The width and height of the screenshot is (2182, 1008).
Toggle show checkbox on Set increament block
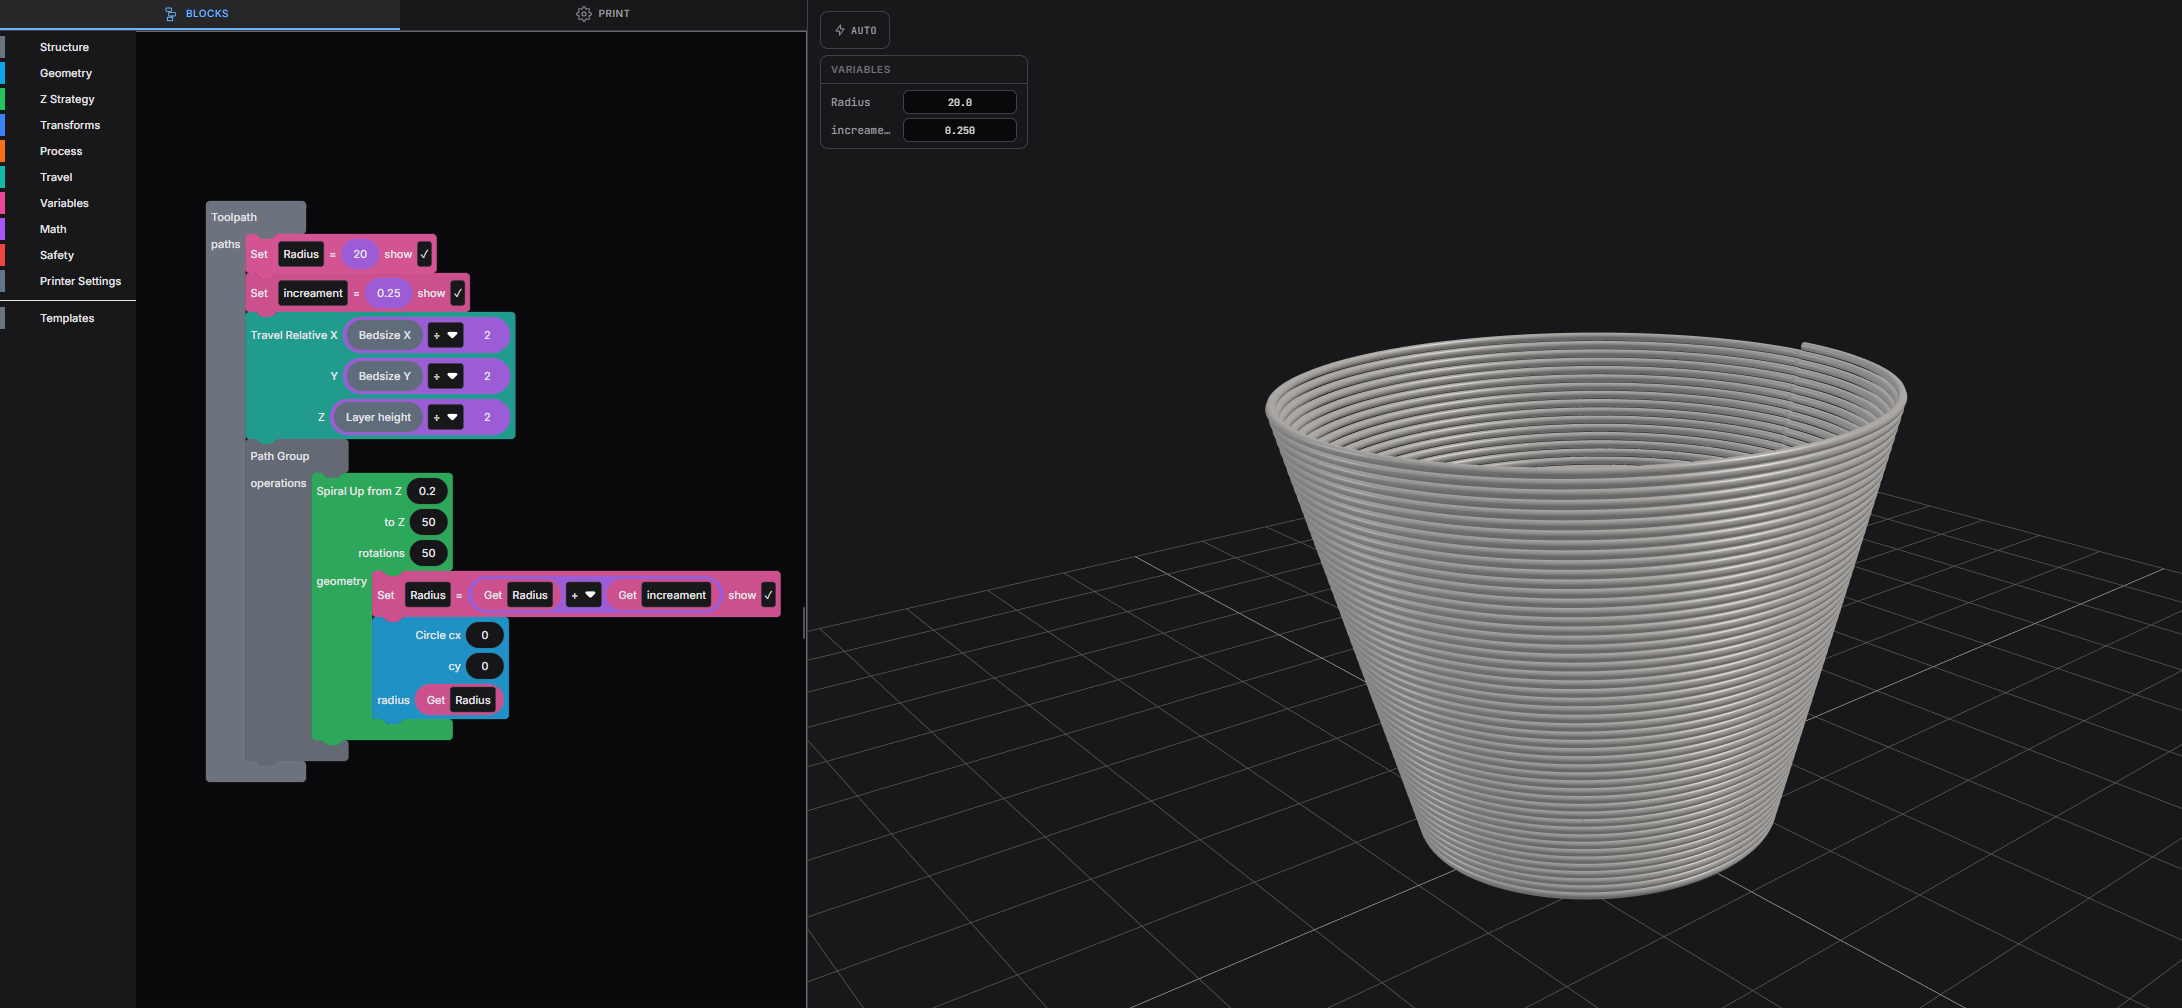[x=456, y=293]
